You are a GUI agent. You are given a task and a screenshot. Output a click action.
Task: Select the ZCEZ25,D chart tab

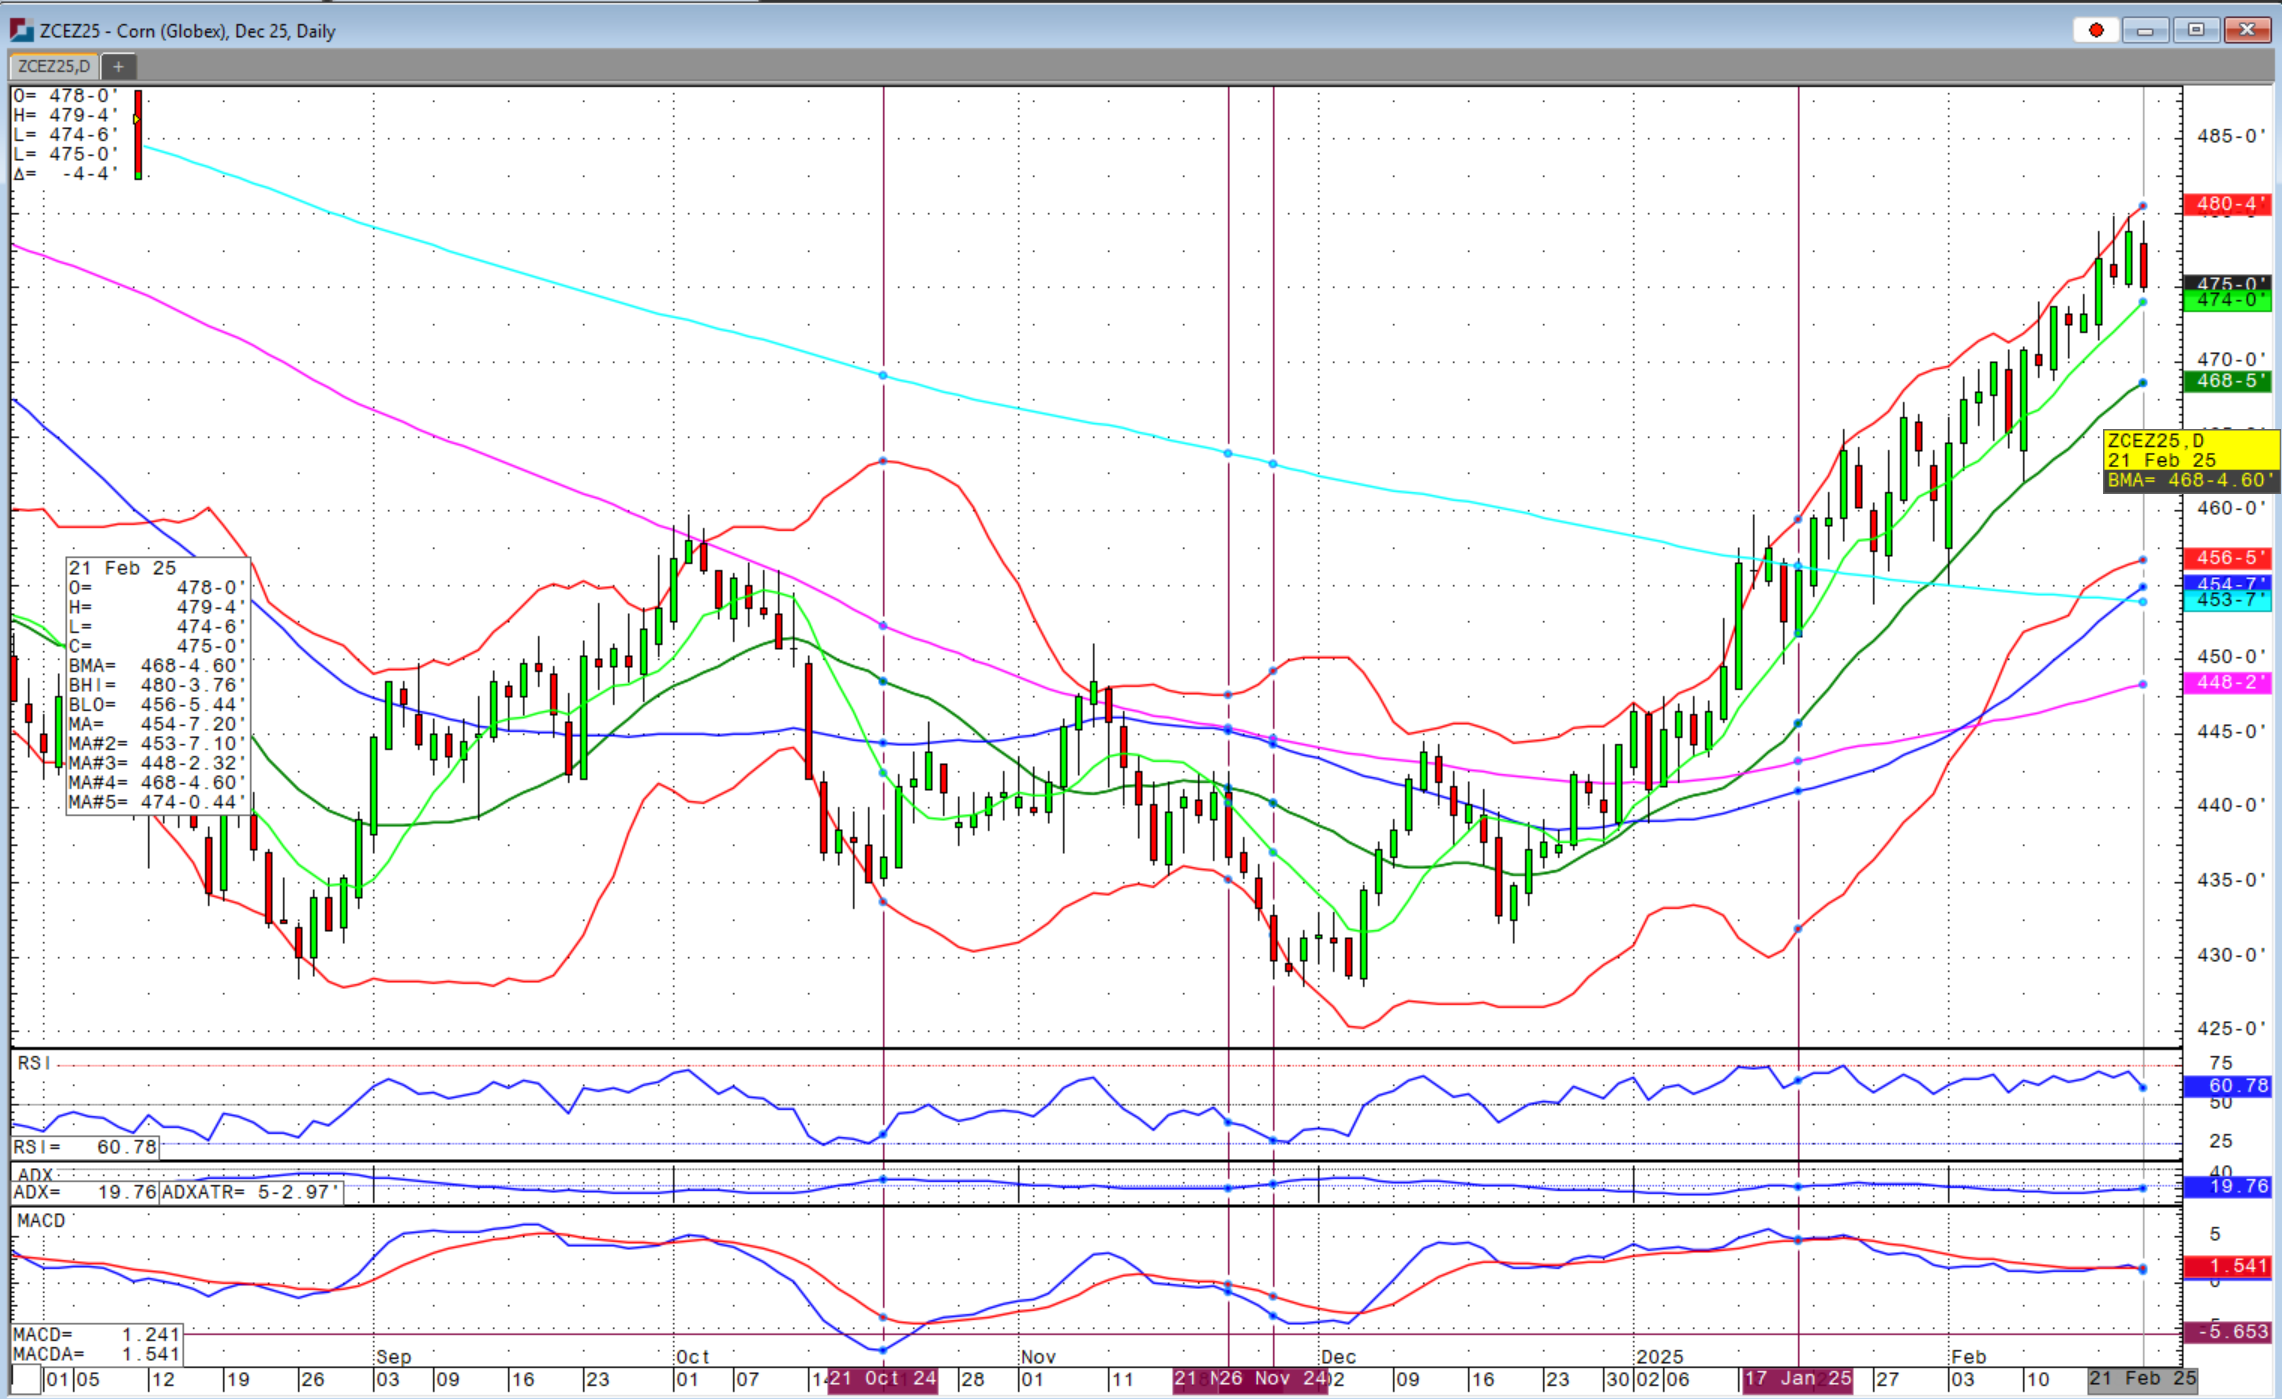coord(54,67)
